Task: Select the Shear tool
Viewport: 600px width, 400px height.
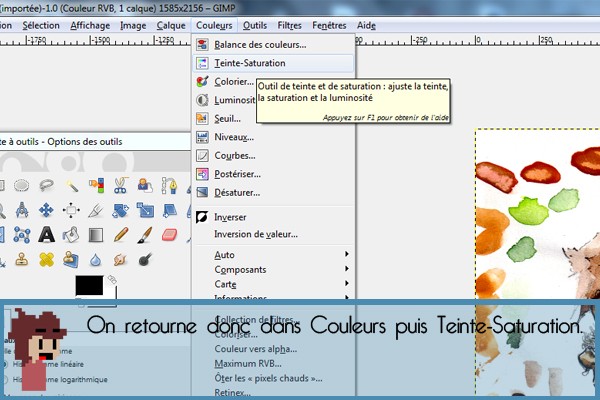Action: (169, 210)
